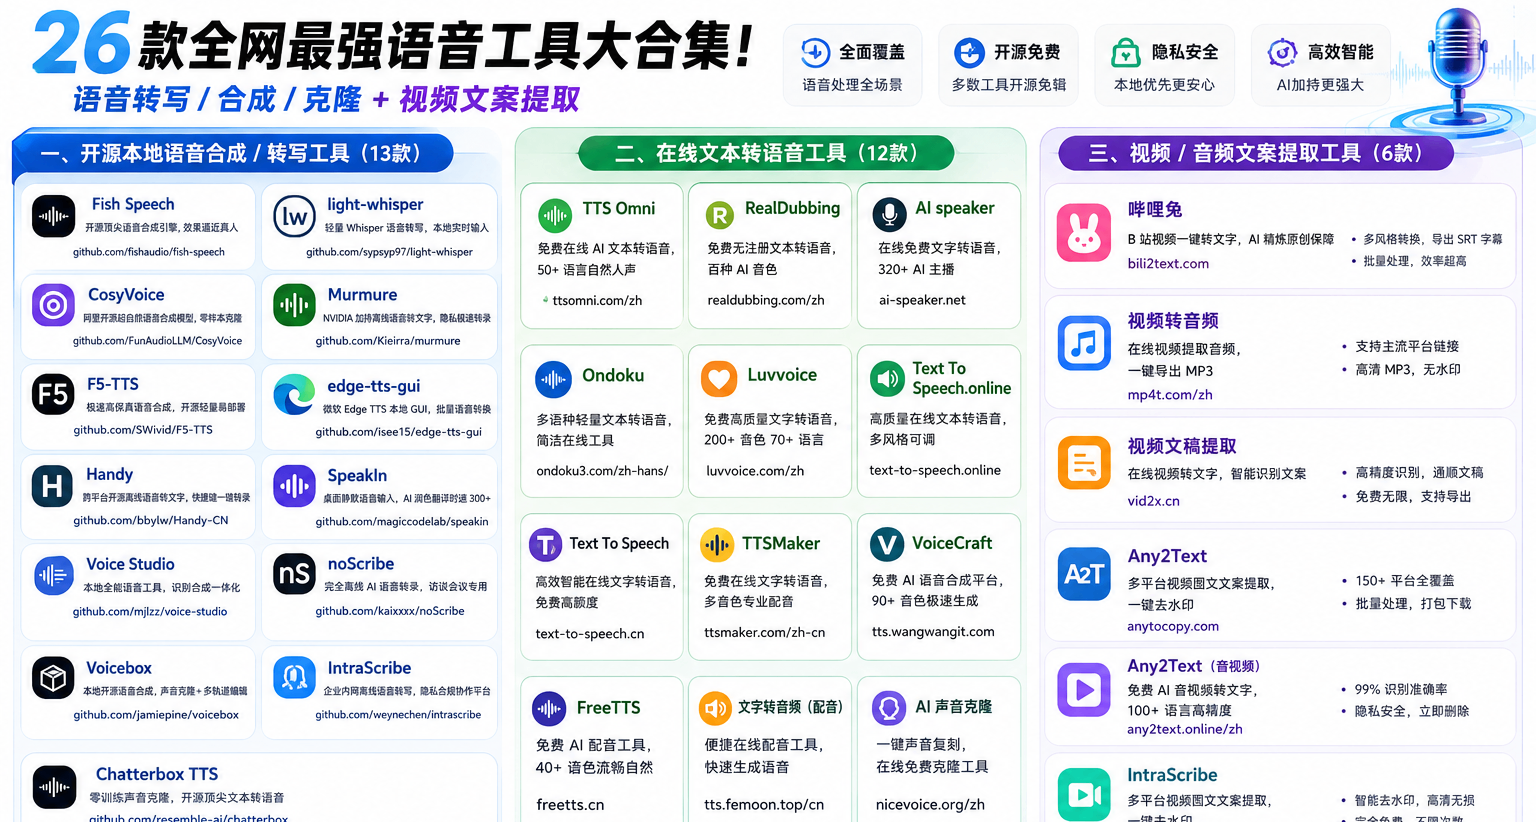Select section header 一、开源本地语音合成 / 转写工具
The image size is (1536, 822).
[232, 154]
